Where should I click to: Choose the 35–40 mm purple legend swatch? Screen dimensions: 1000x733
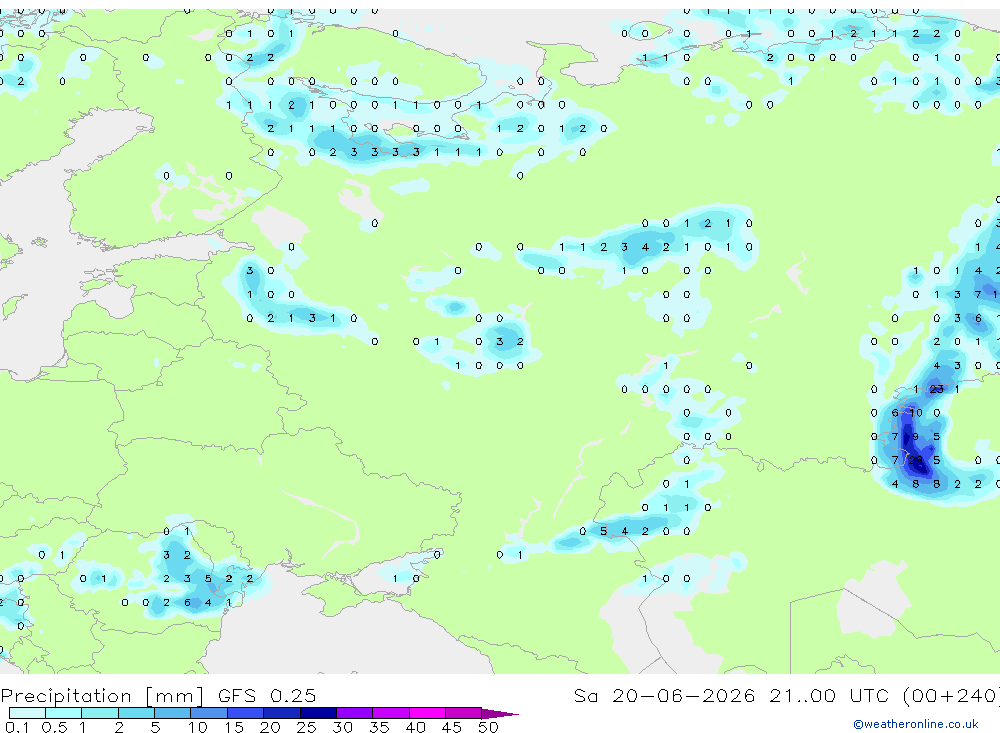tap(390, 713)
